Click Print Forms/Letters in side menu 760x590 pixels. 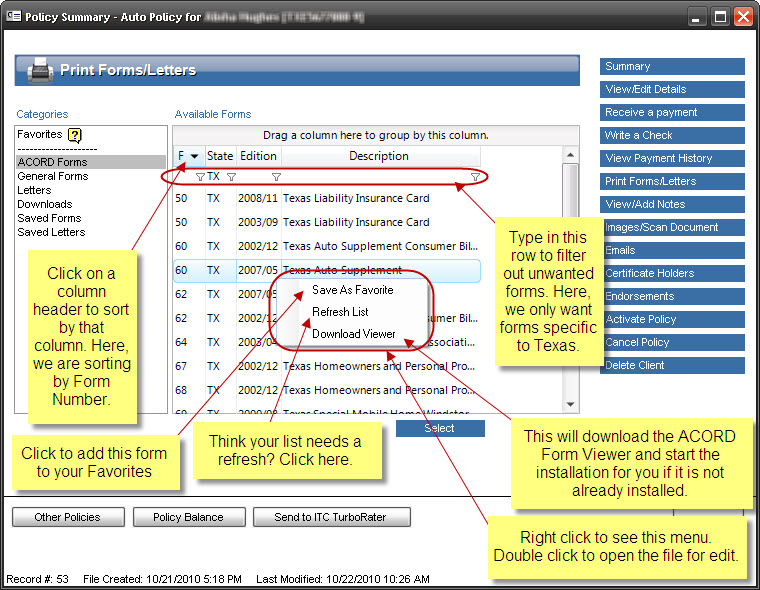[672, 181]
